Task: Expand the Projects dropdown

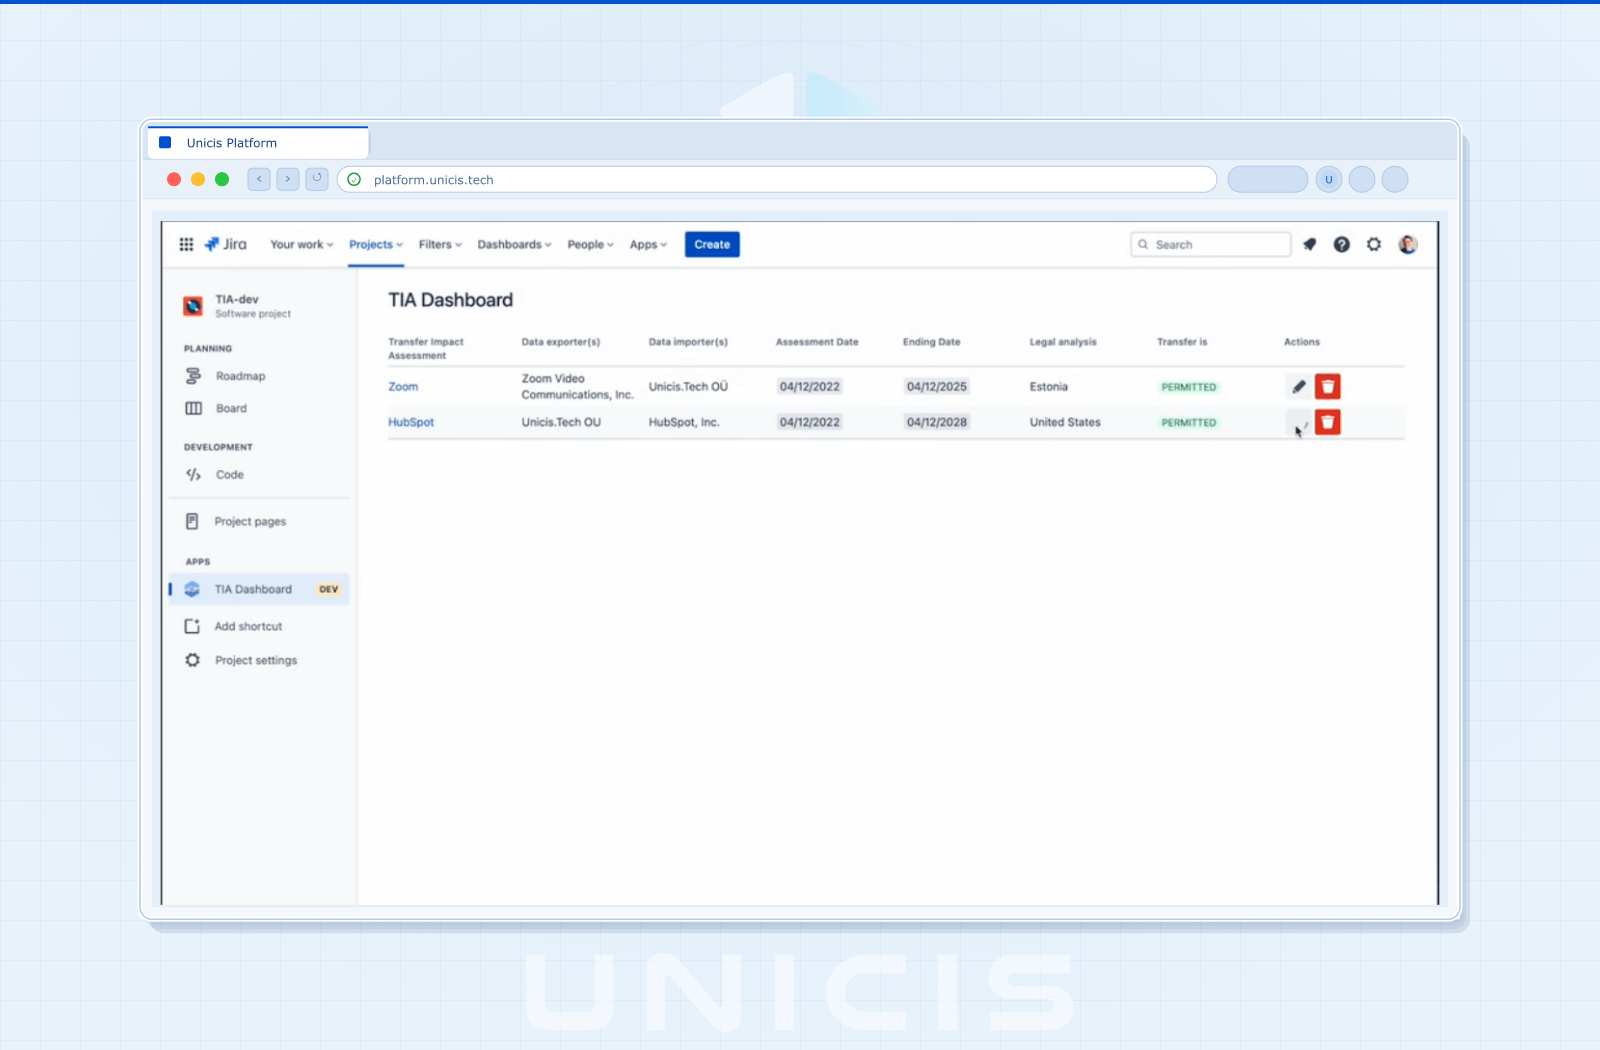Action: [x=376, y=244]
